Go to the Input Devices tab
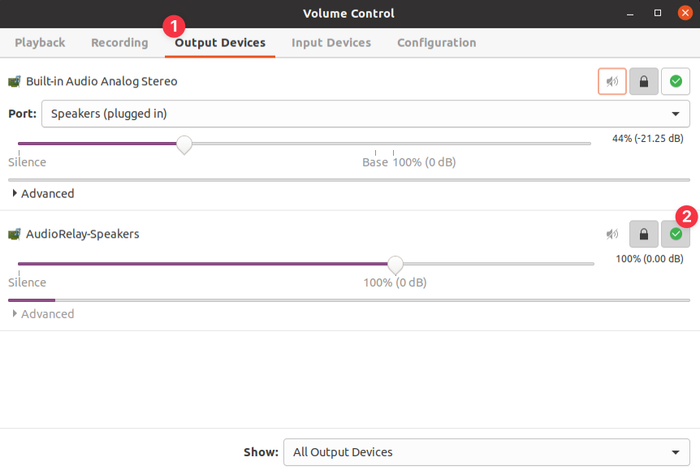This screenshot has width=700, height=474. [331, 43]
